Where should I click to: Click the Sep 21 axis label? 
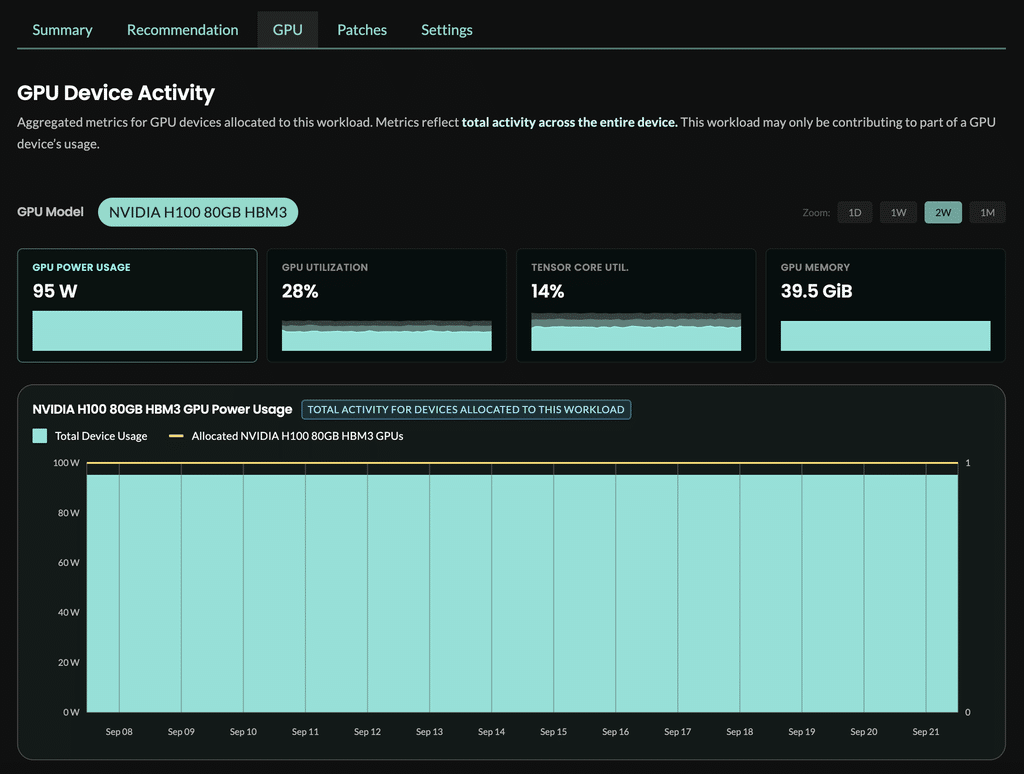click(x=925, y=732)
